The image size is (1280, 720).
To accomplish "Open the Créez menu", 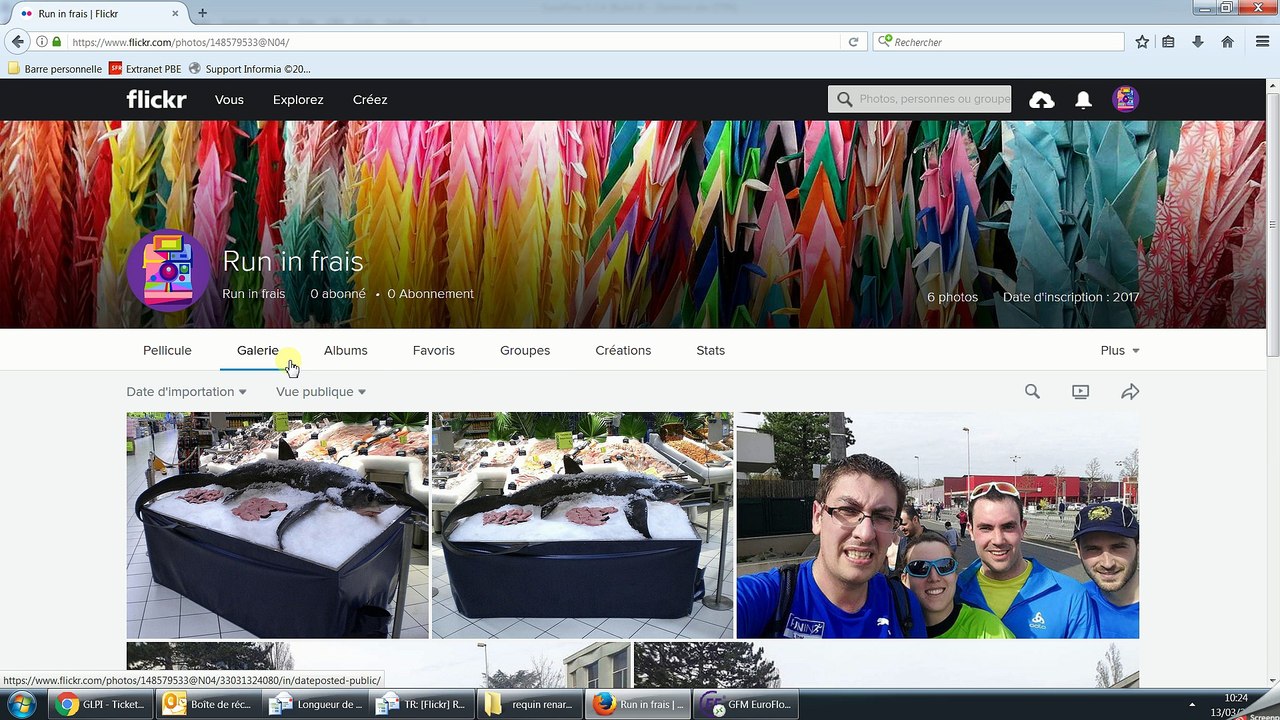I will tap(370, 100).
